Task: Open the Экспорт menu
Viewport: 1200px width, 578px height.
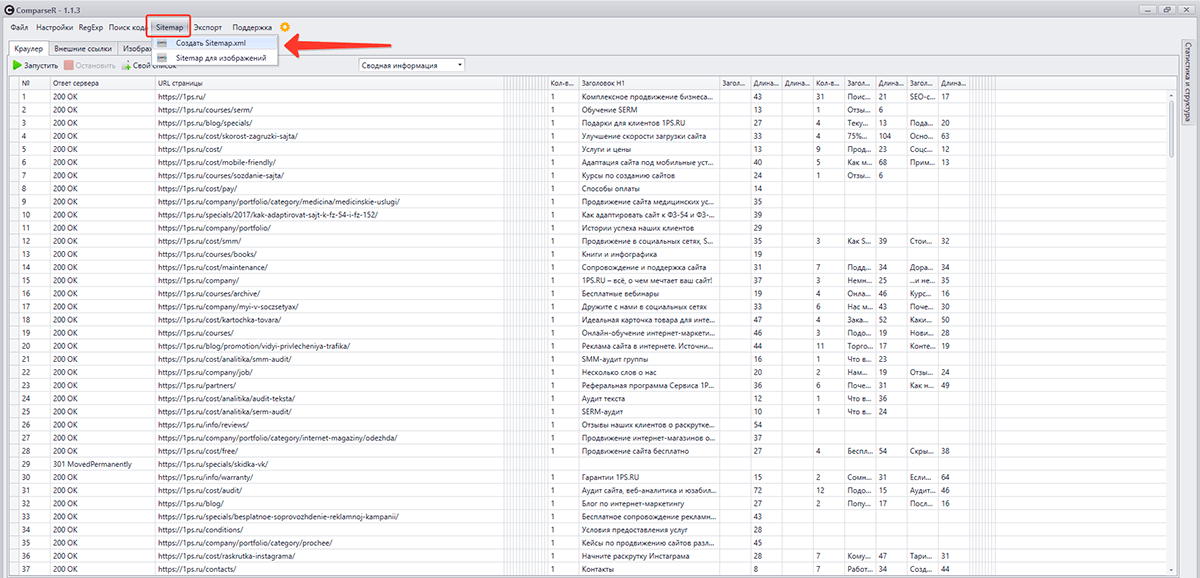Action: tap(207, 27)
